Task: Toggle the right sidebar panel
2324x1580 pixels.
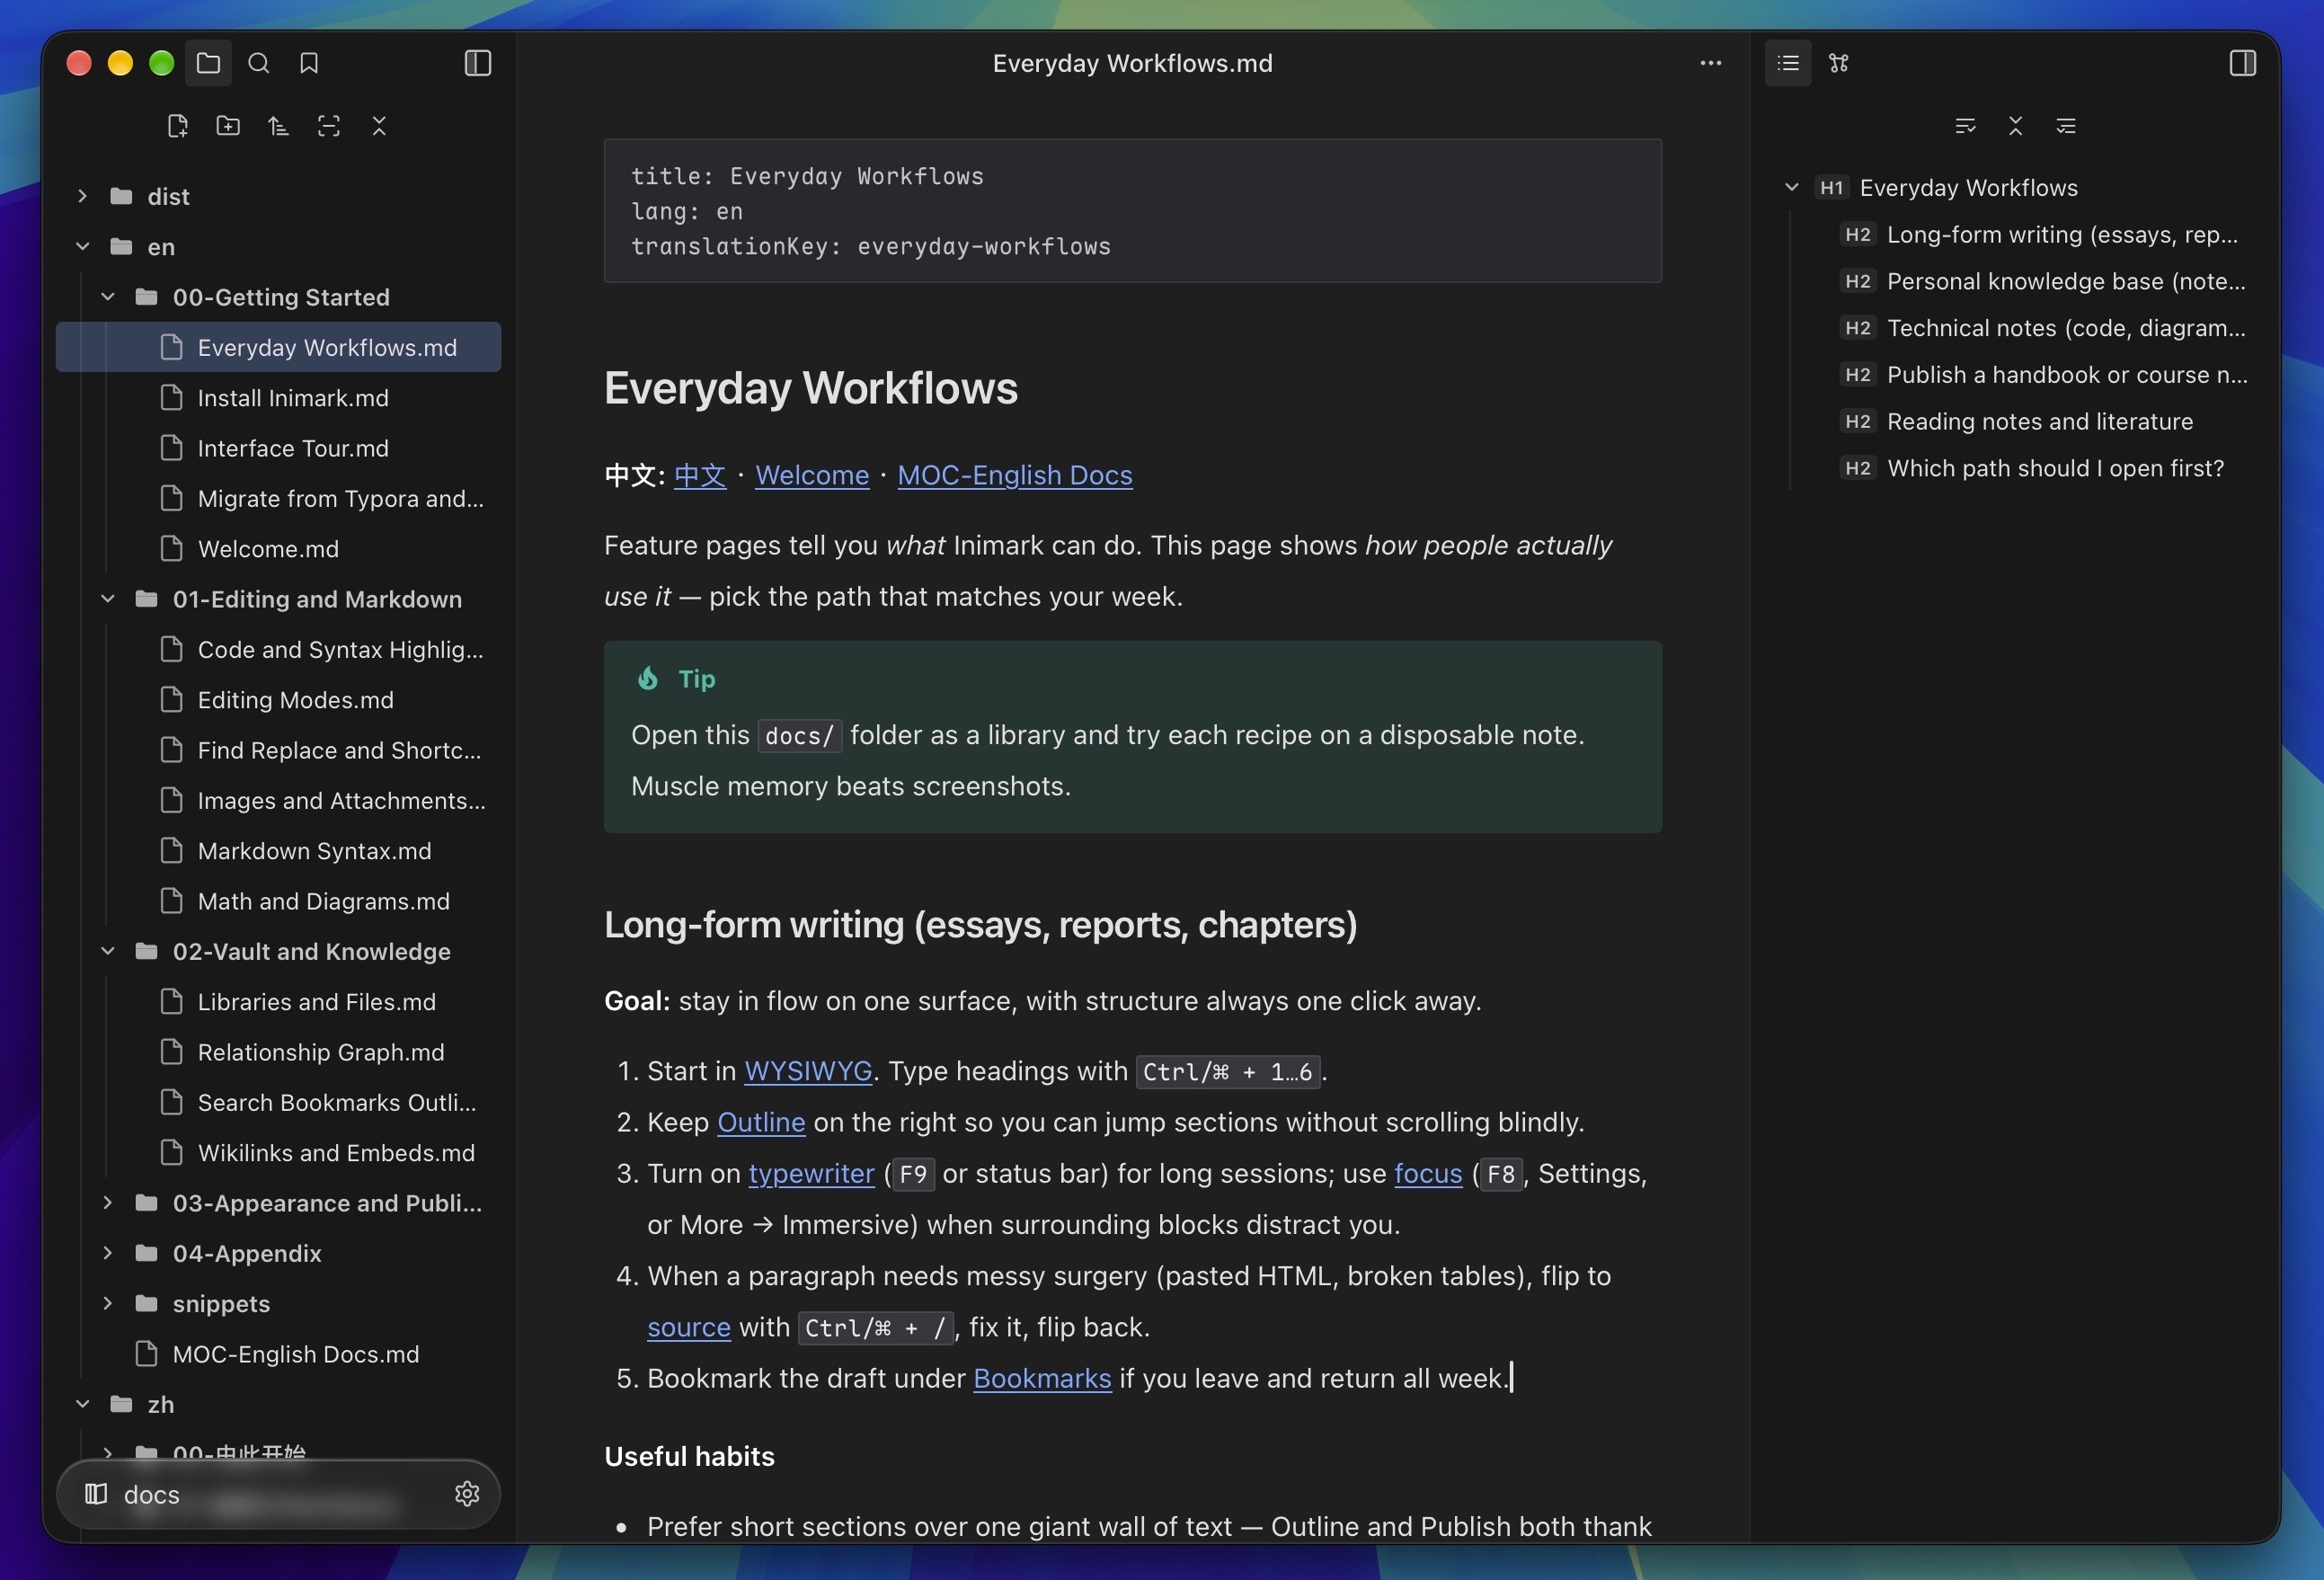Action: (x=2243, y=63)
